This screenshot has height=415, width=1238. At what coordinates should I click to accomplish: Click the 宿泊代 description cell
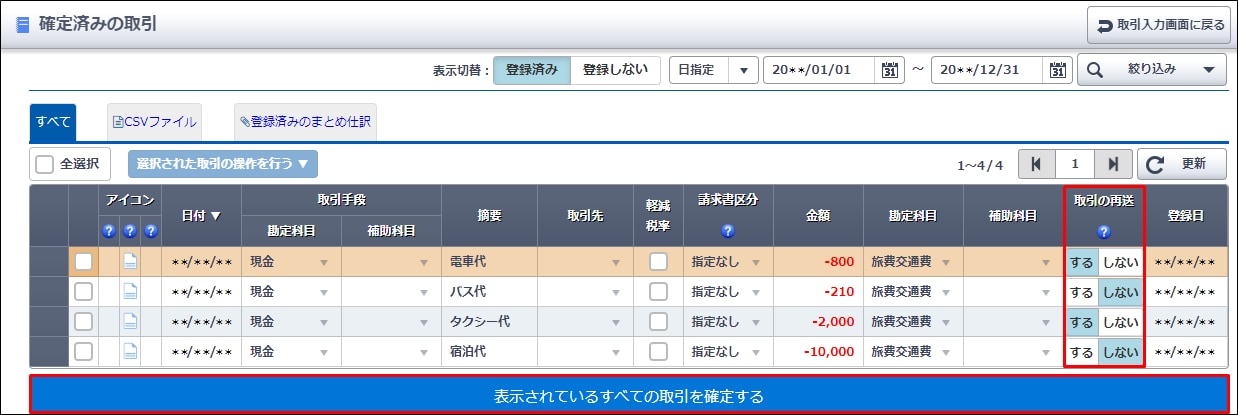point(489,352)
